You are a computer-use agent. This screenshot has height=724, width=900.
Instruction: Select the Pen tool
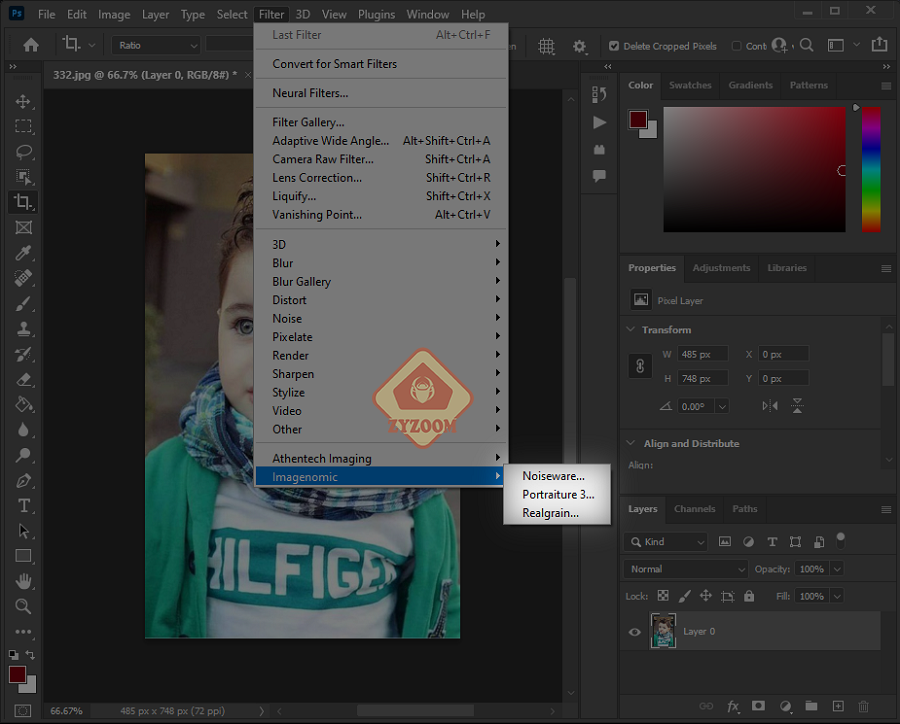[23, 480]
